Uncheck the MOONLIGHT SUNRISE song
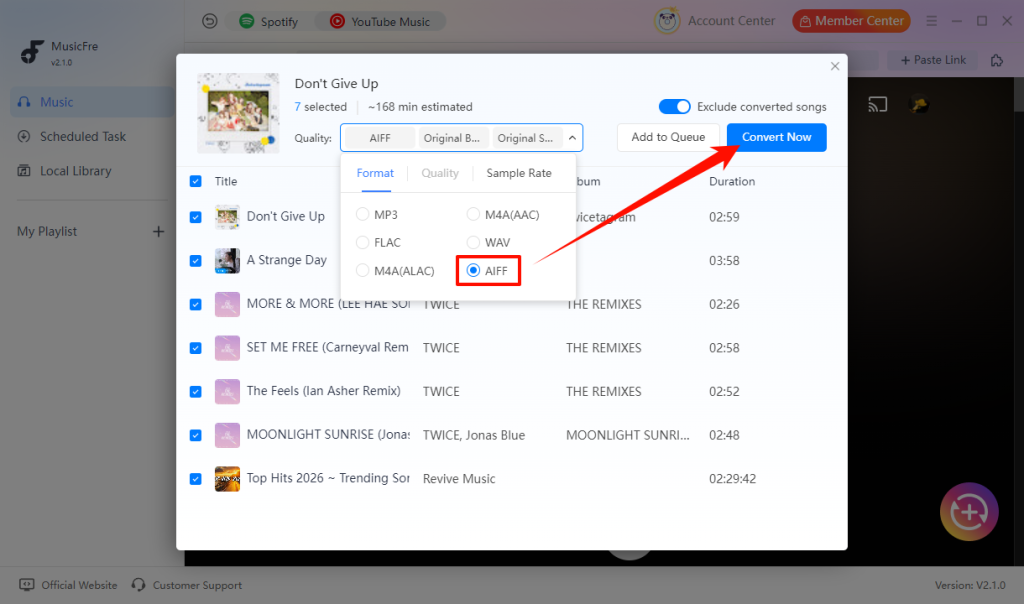 (195, 436)
